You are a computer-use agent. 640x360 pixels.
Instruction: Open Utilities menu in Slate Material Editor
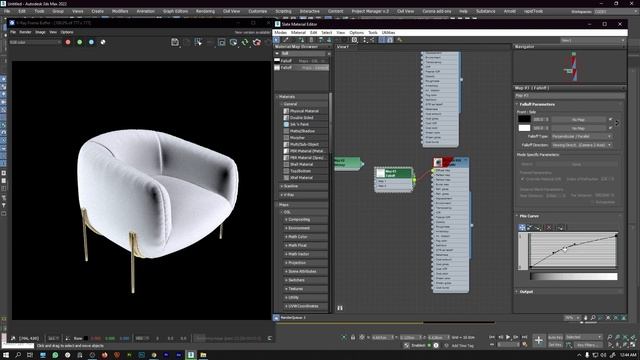(x=388, y=32)
